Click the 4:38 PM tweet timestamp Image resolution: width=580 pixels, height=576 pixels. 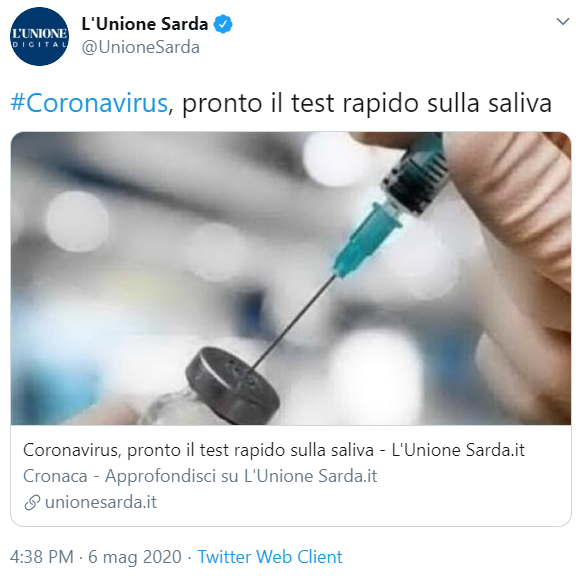[x=42, y=557]
